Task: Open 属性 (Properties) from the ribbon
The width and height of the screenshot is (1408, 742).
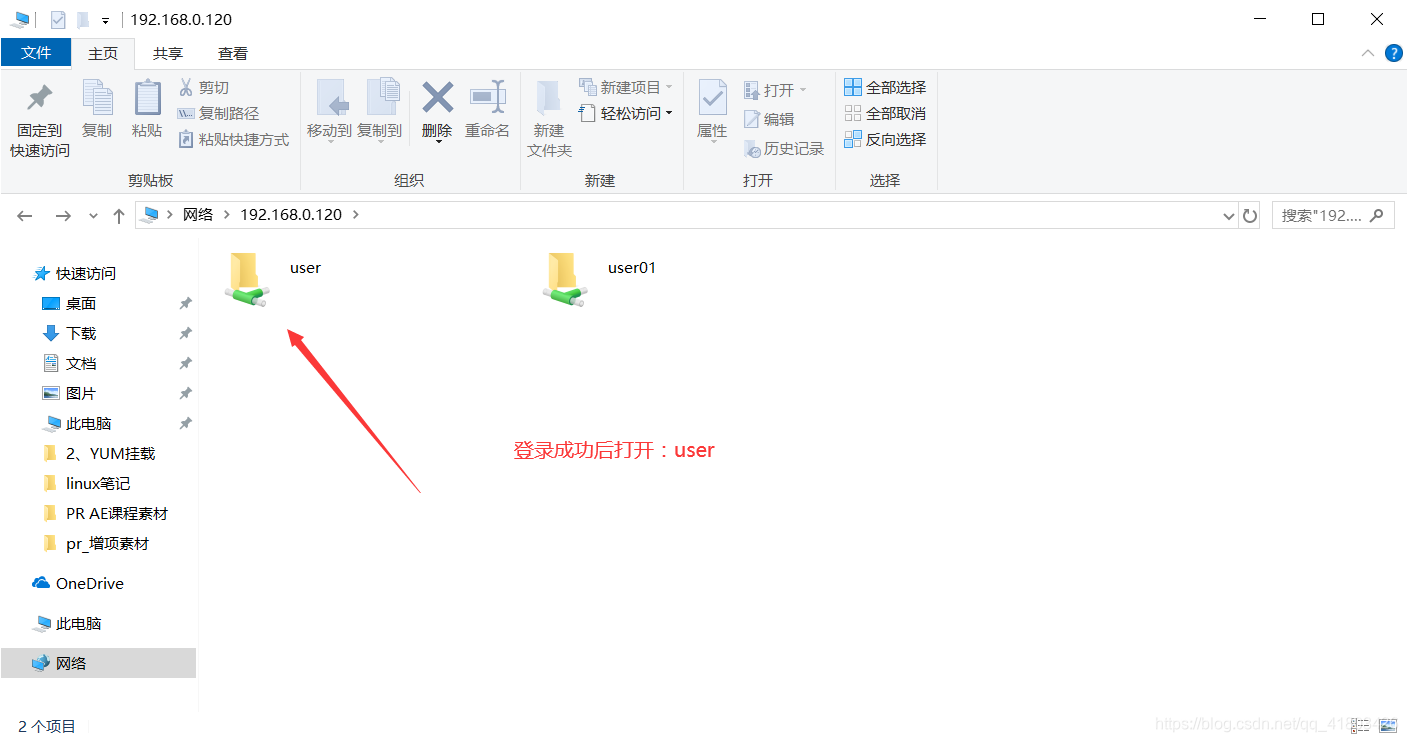Action: point(711,110)
